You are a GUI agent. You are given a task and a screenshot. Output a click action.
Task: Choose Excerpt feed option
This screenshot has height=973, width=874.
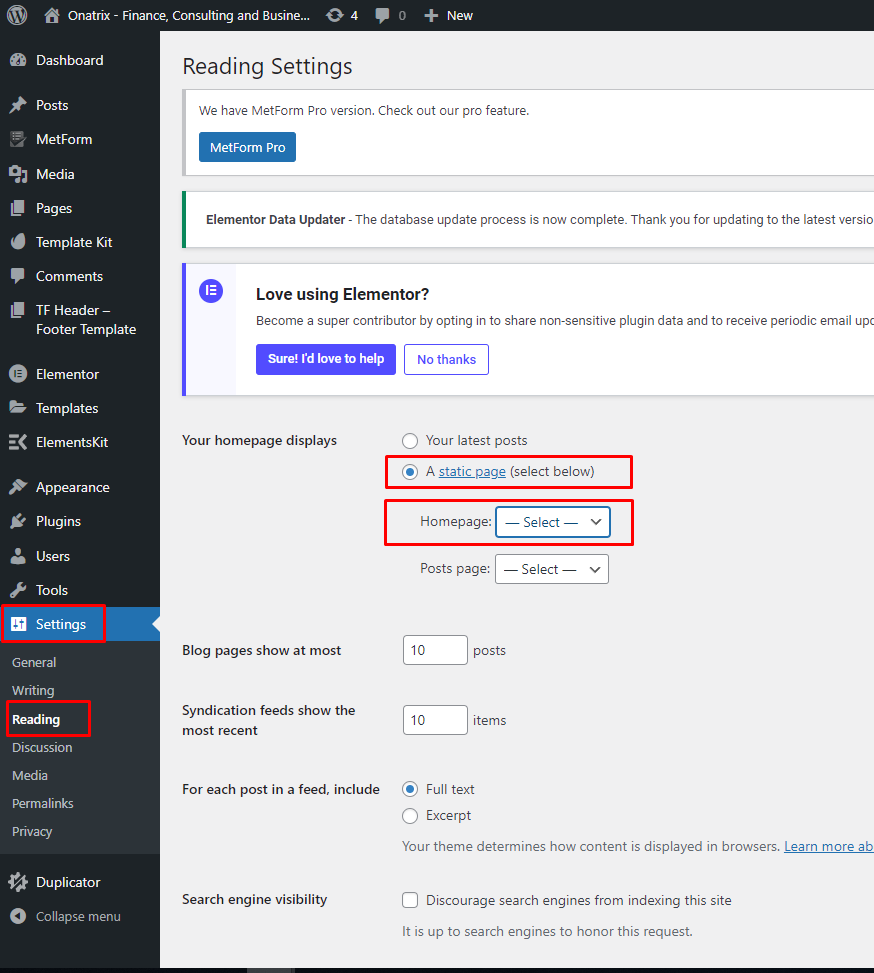point(410,815)
